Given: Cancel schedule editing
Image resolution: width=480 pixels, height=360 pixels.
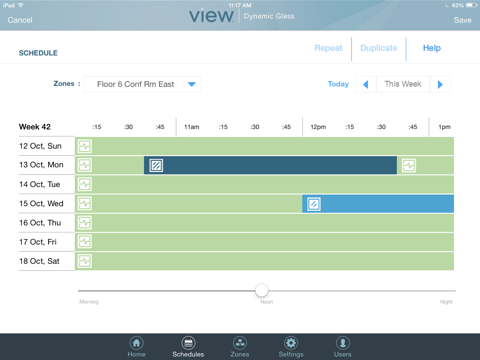Looking at the screenshot, I should point(20,20).
